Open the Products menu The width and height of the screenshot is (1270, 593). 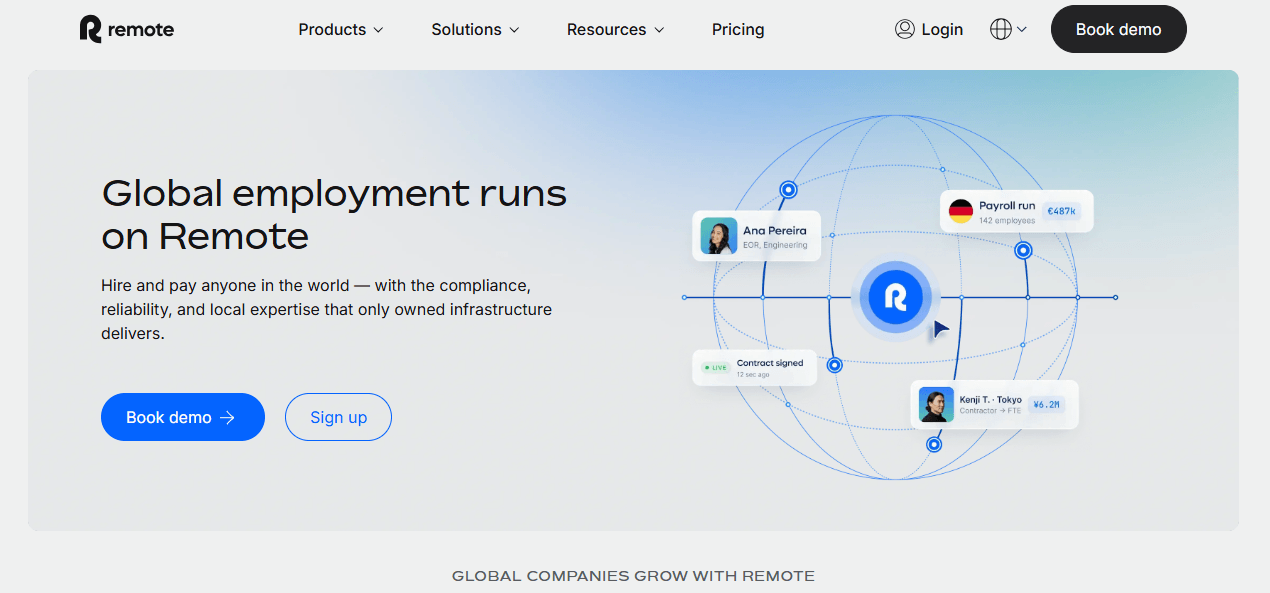(x=341, y=29)
